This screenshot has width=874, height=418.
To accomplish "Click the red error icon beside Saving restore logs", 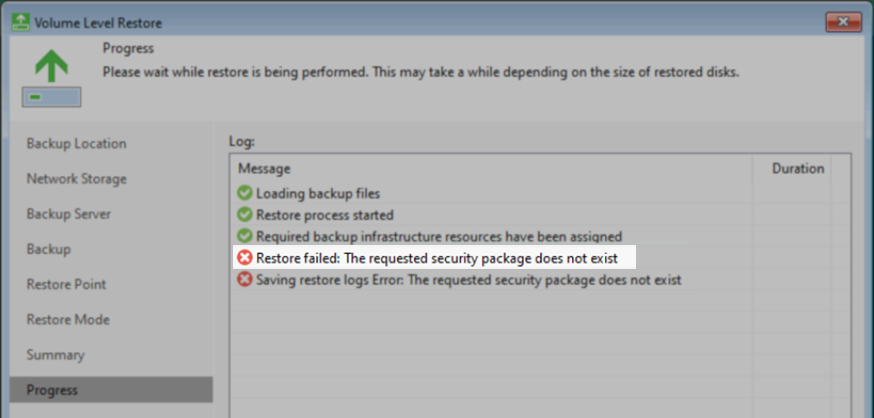I will [245, 279].
